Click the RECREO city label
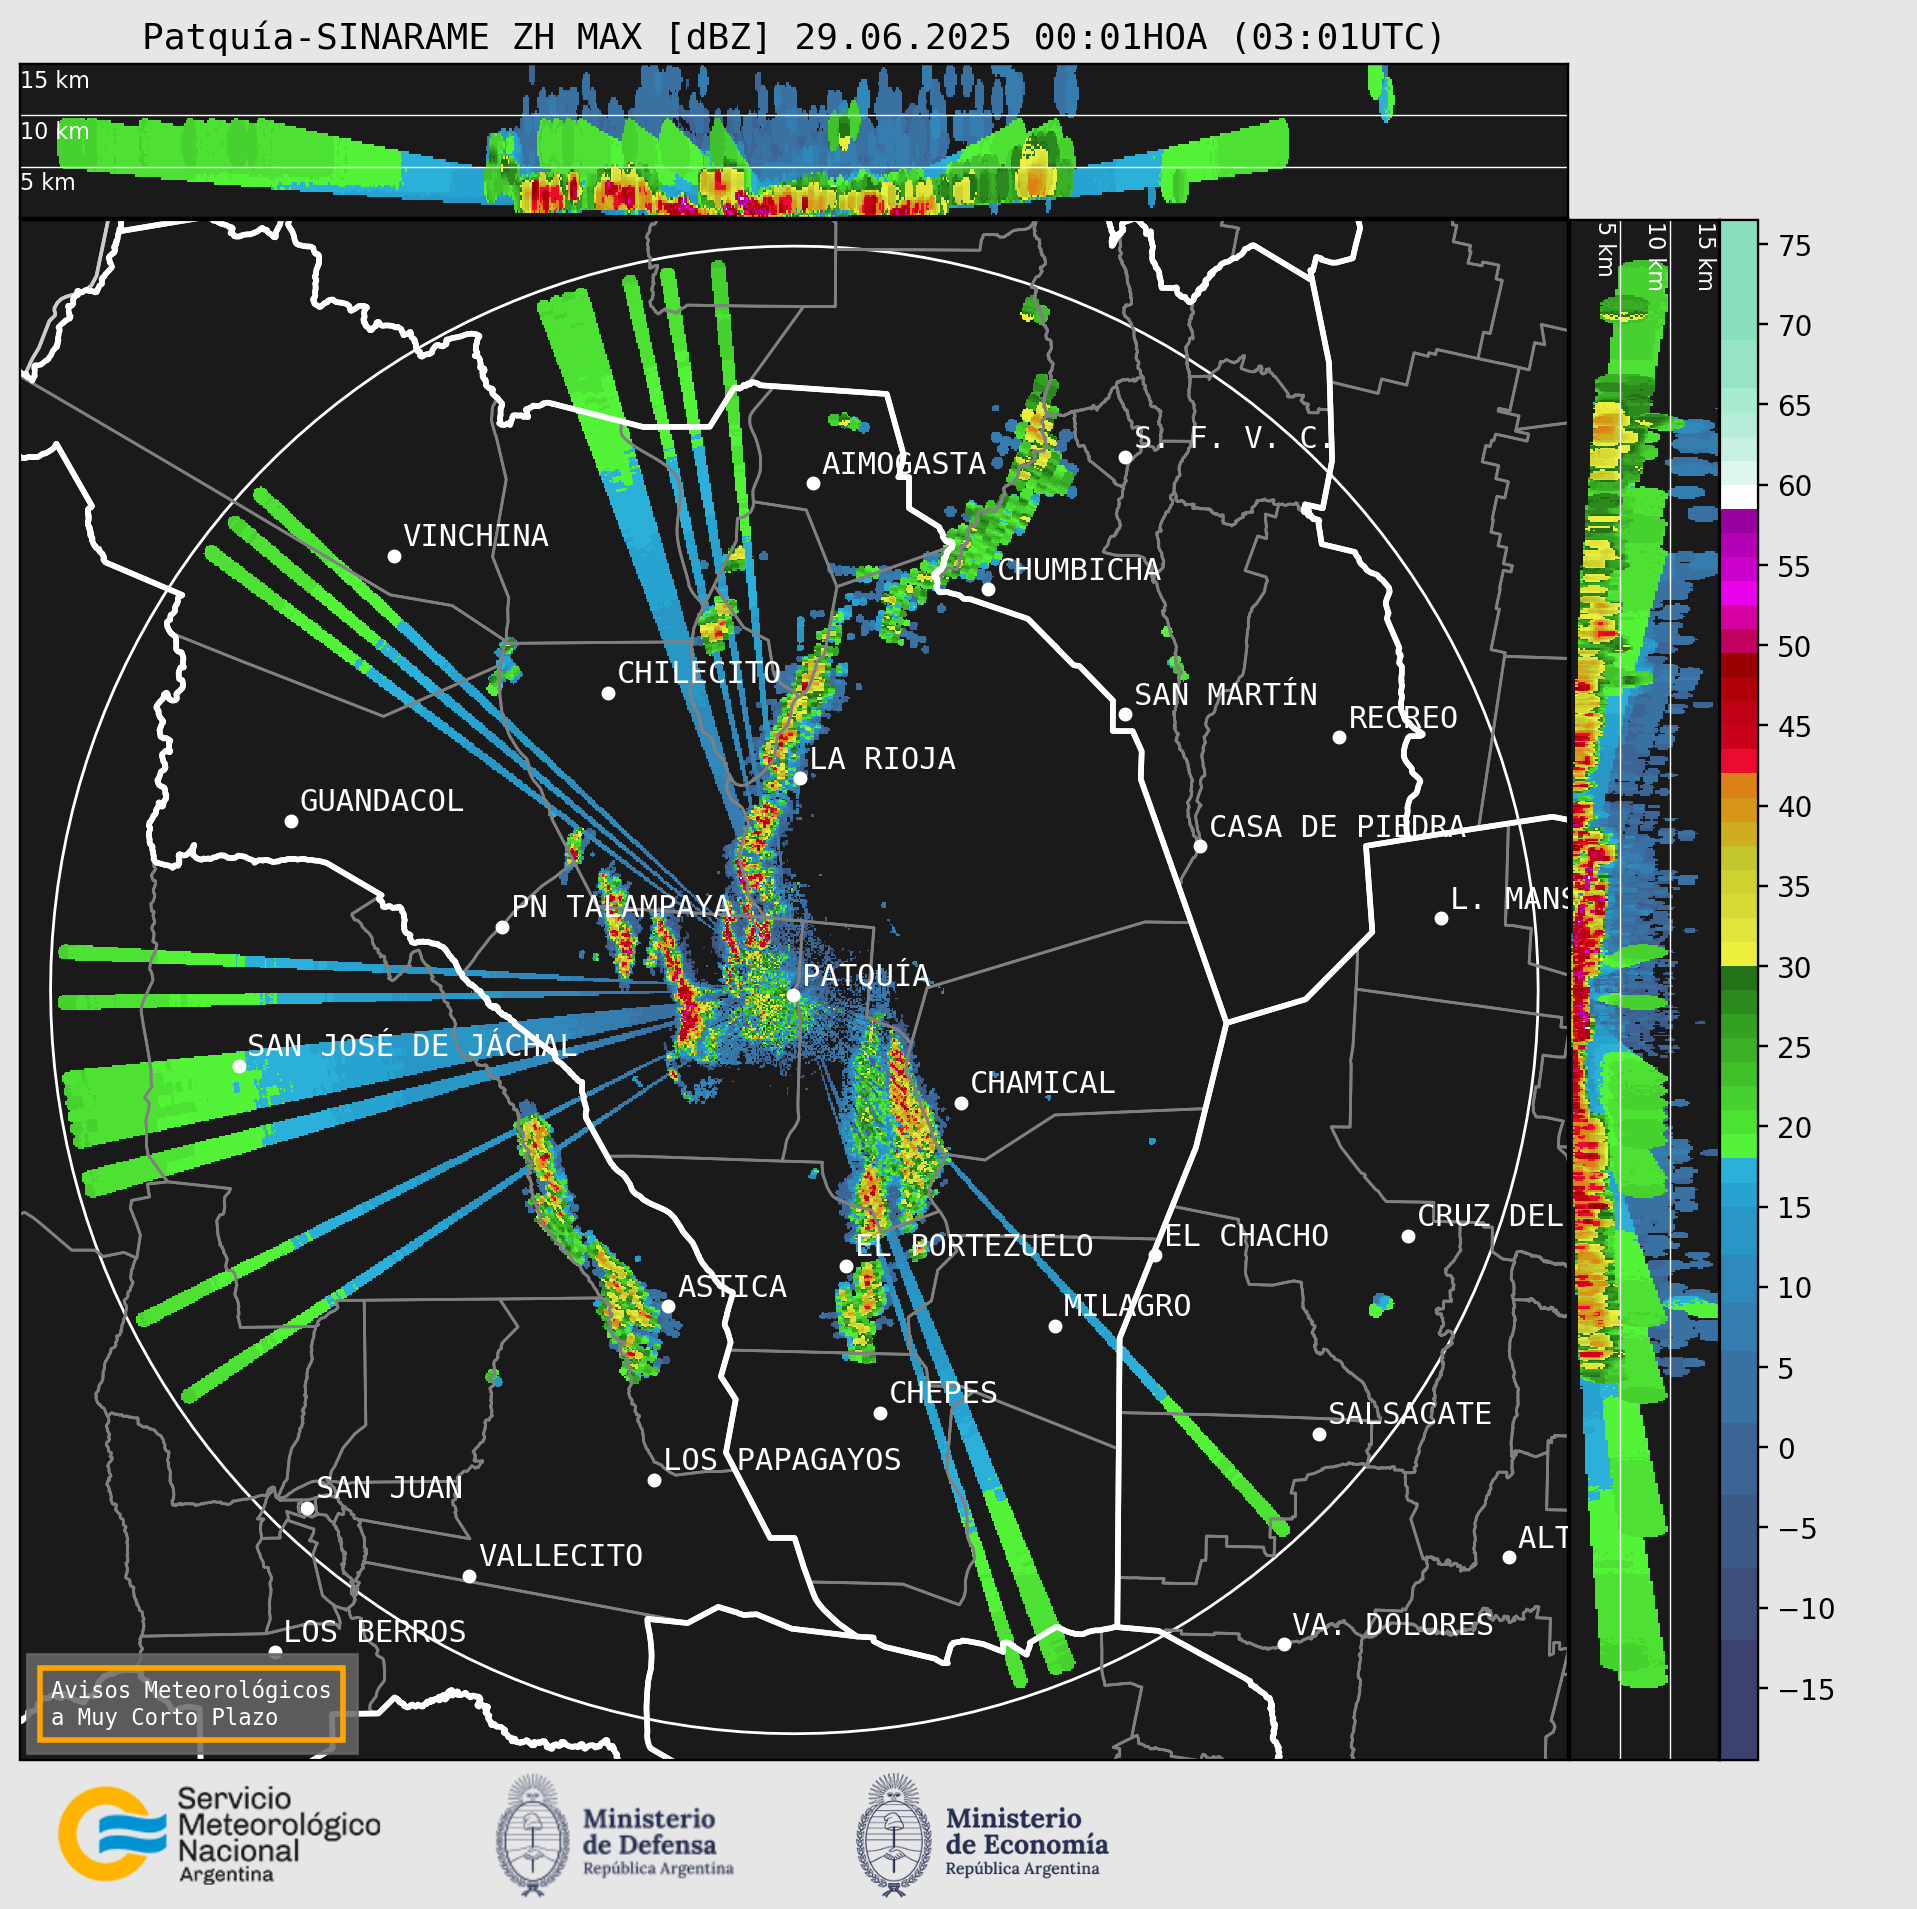 pos(1403,718)
